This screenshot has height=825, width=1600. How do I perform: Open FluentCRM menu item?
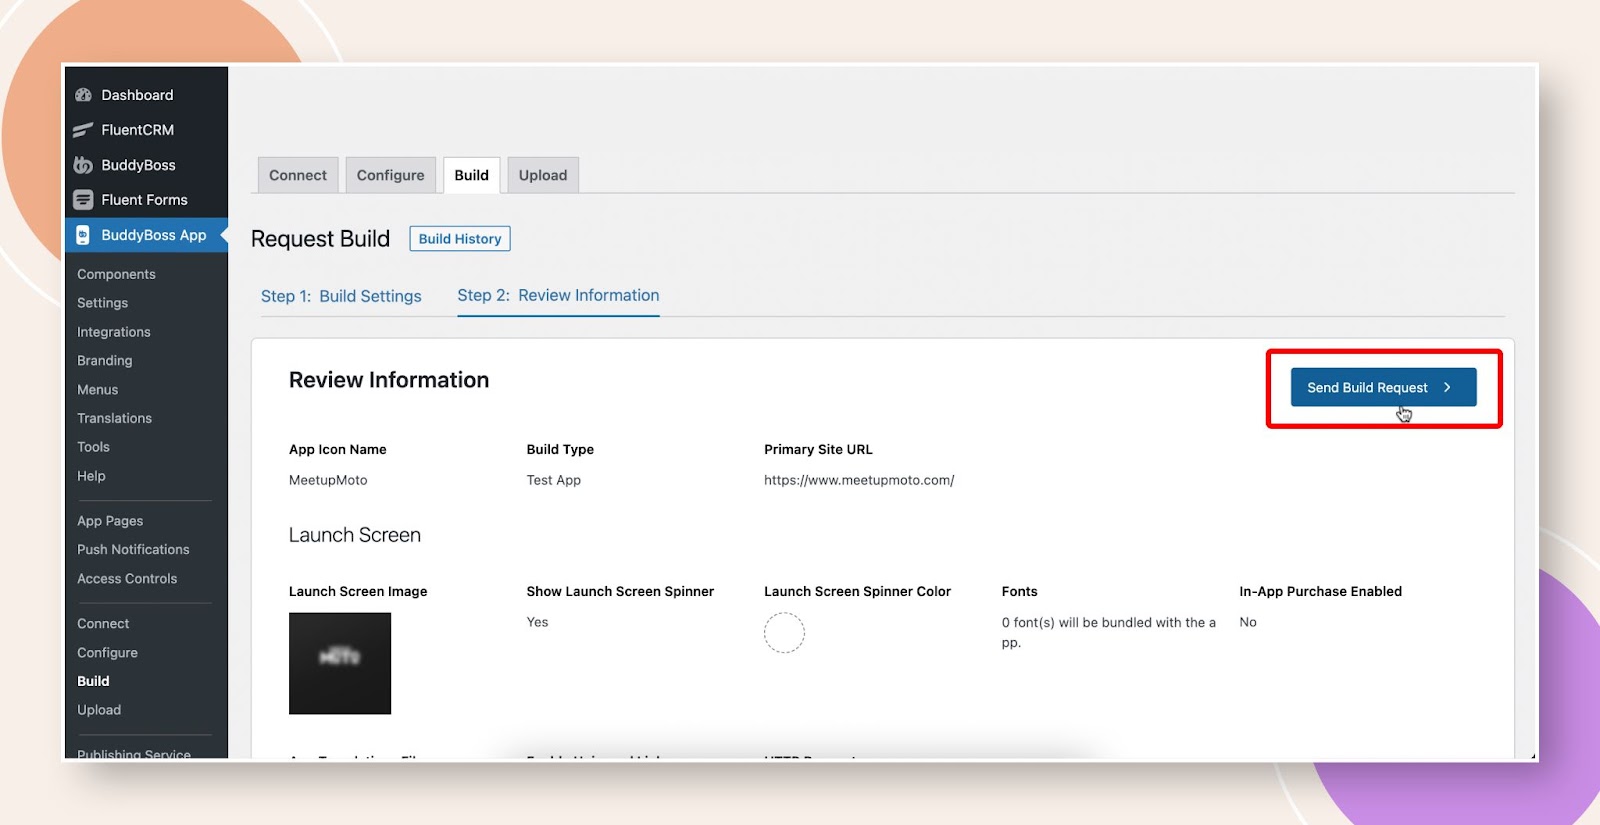pos(137,130)
